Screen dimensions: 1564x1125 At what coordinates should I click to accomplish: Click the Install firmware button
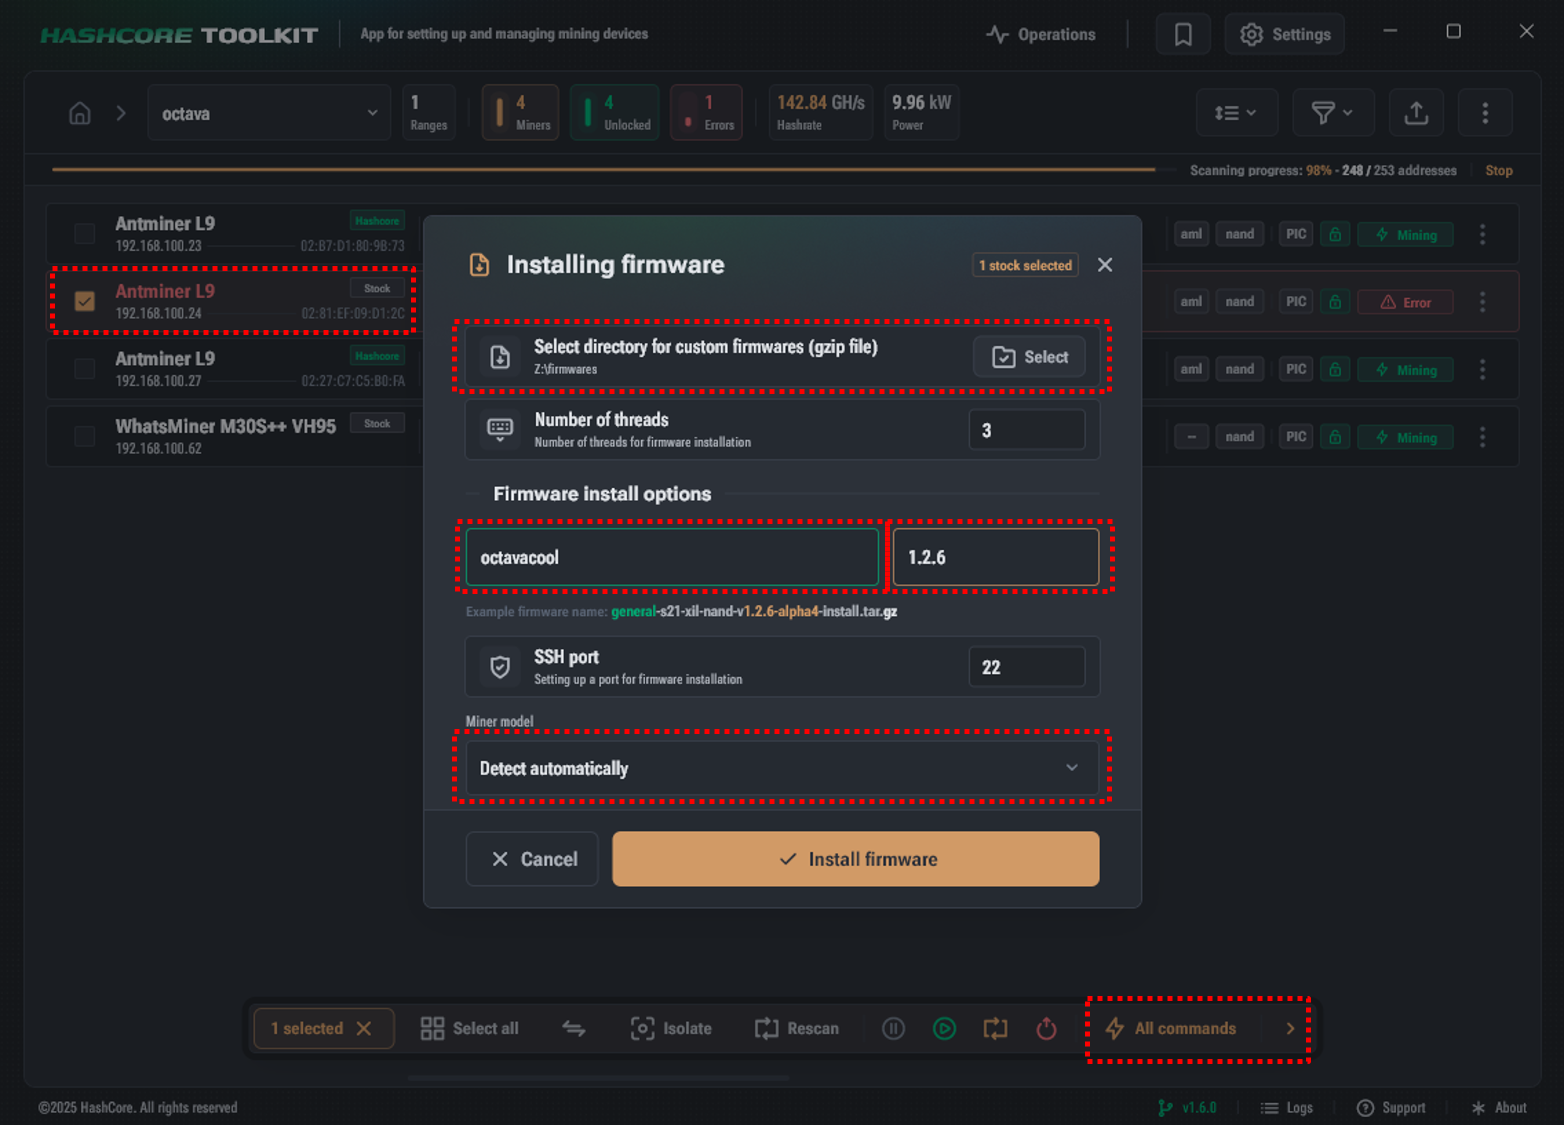855,859
